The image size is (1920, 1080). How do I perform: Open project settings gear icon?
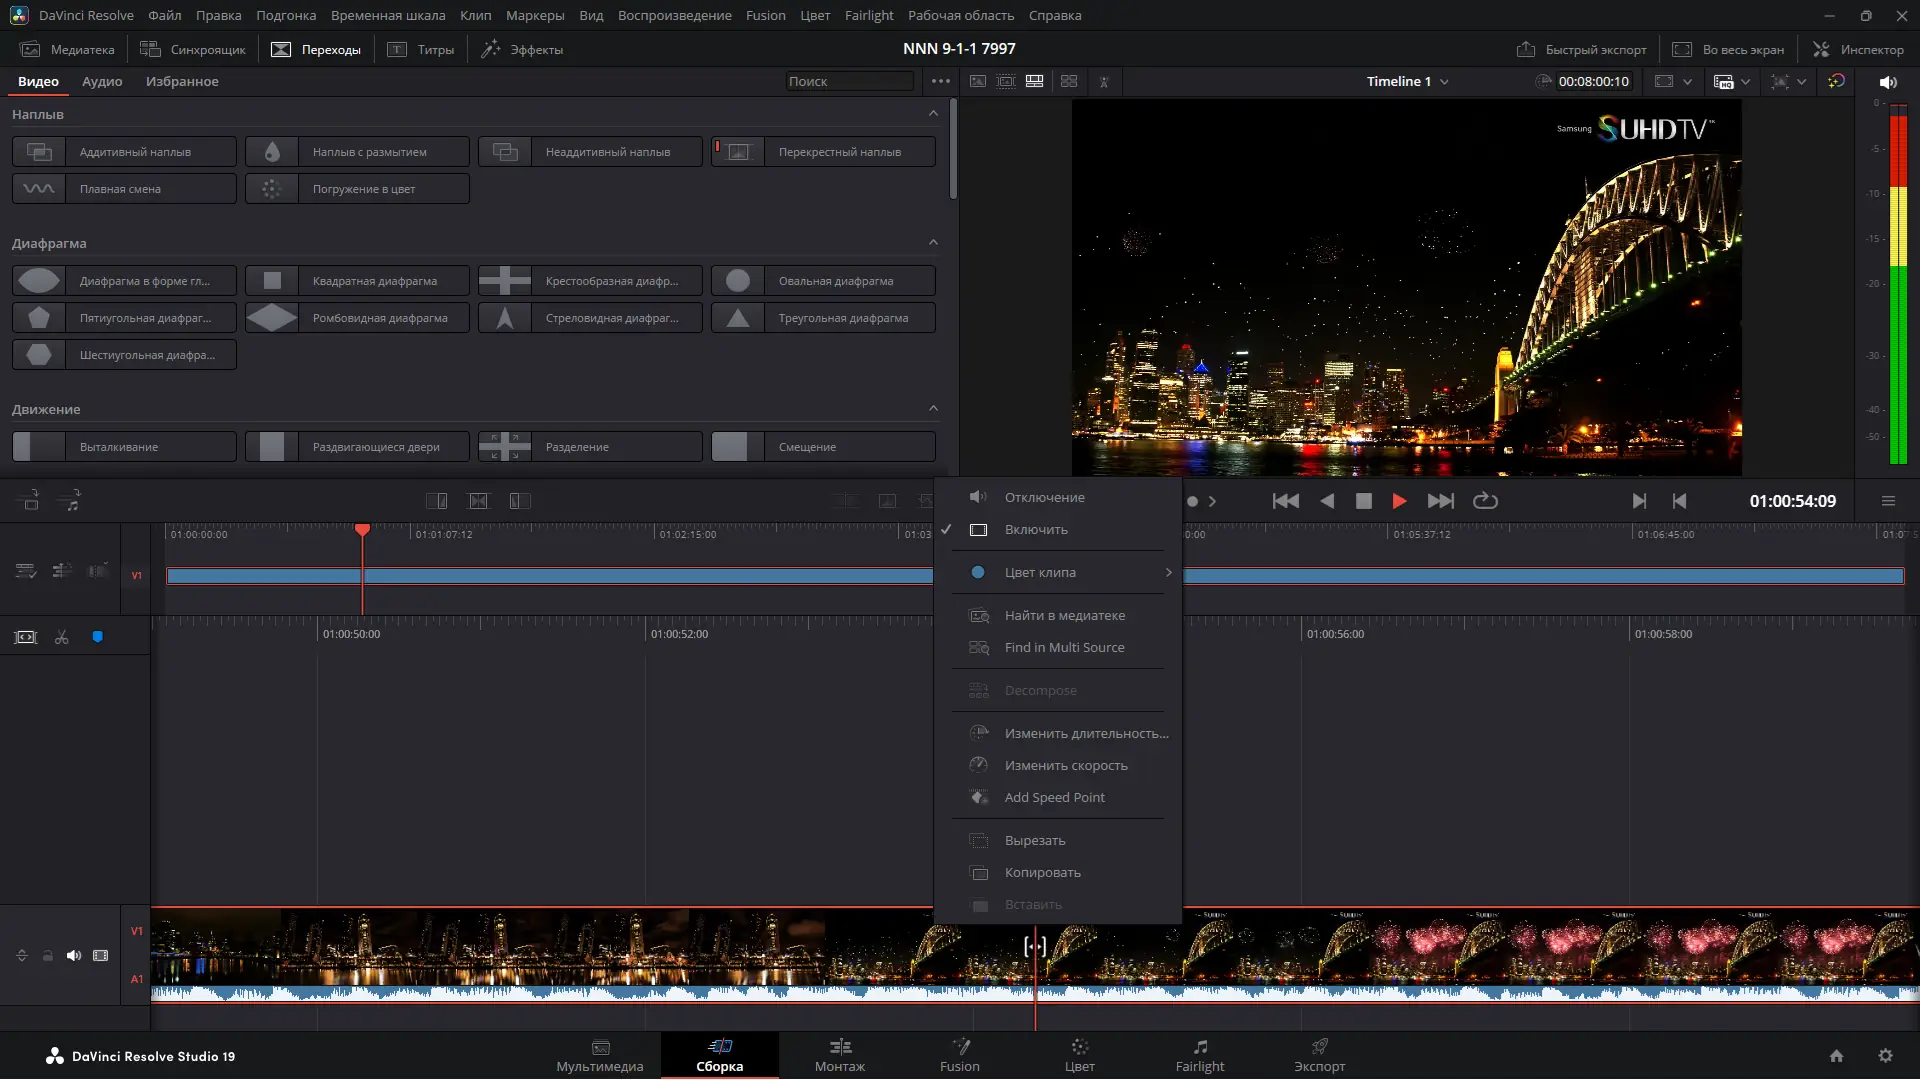coord(1885,1056)
